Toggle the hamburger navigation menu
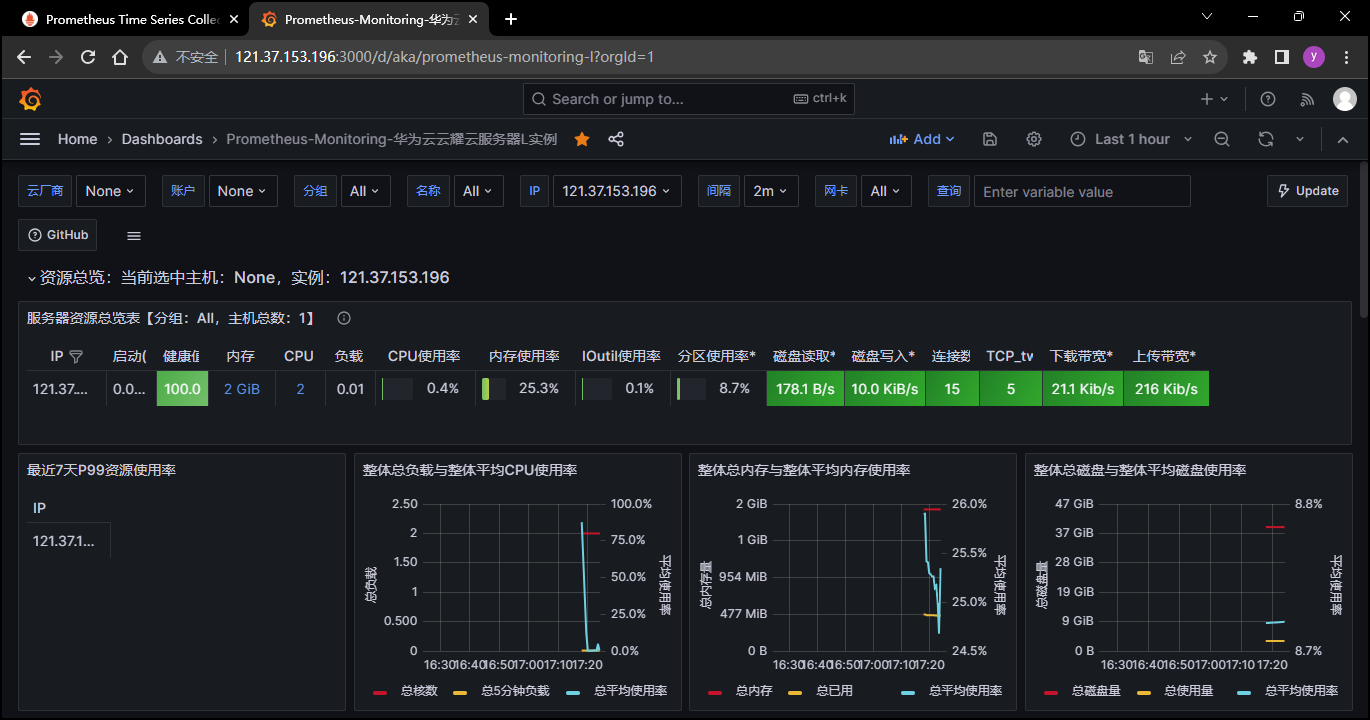Viewport: 1370px width, 720px height. click(x=30, y=139)
